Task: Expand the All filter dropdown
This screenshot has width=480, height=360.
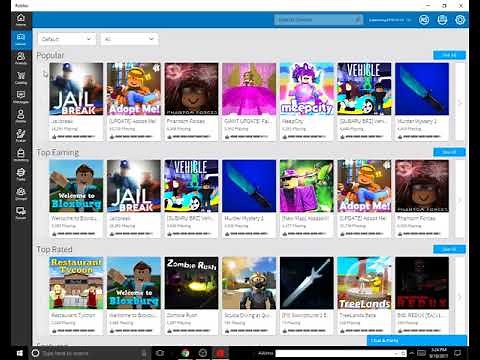Action: (x=129, y=39)
